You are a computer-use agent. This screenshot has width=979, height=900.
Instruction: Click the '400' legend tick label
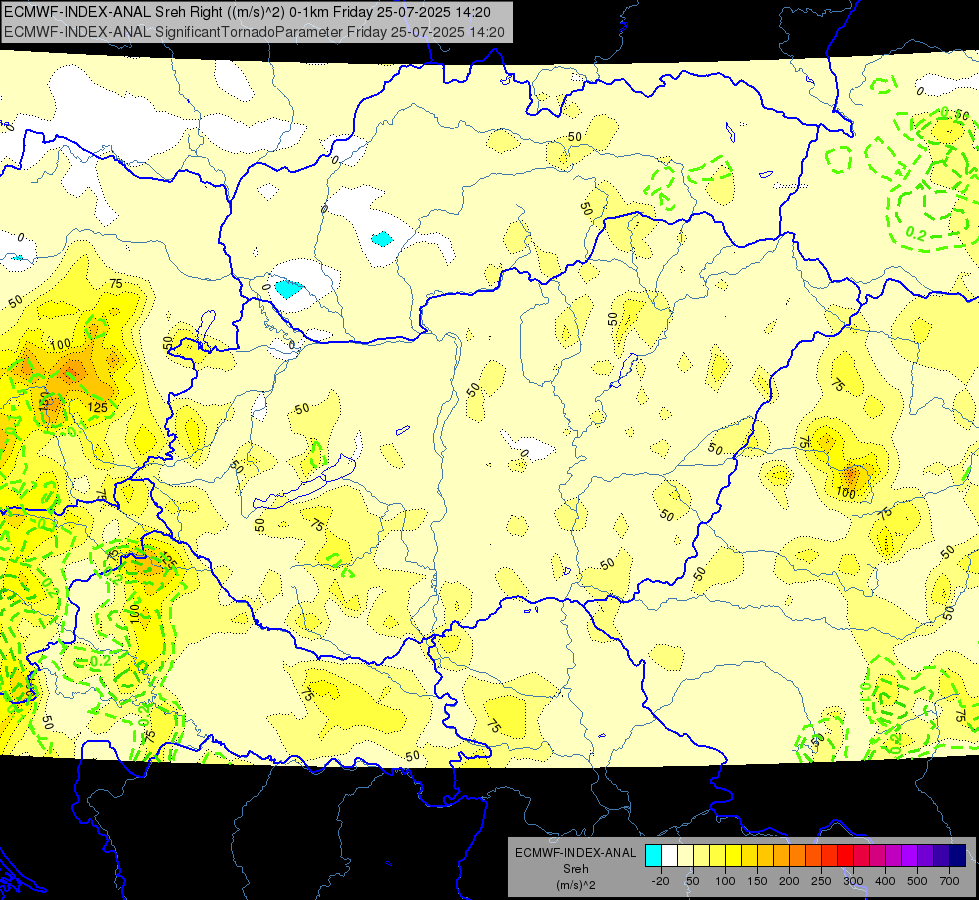[885, 881]
